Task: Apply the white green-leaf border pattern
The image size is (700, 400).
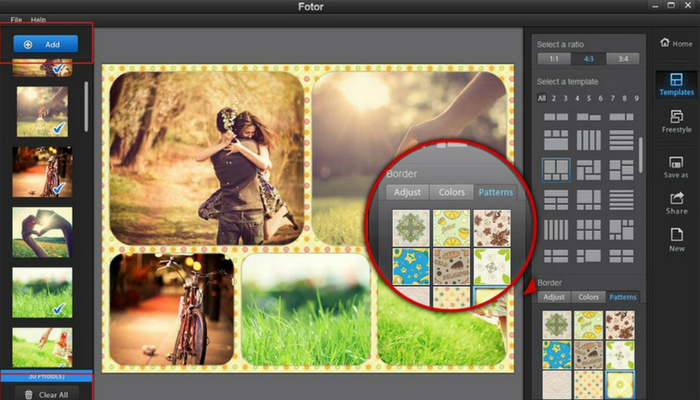Action: pos(620,355)
